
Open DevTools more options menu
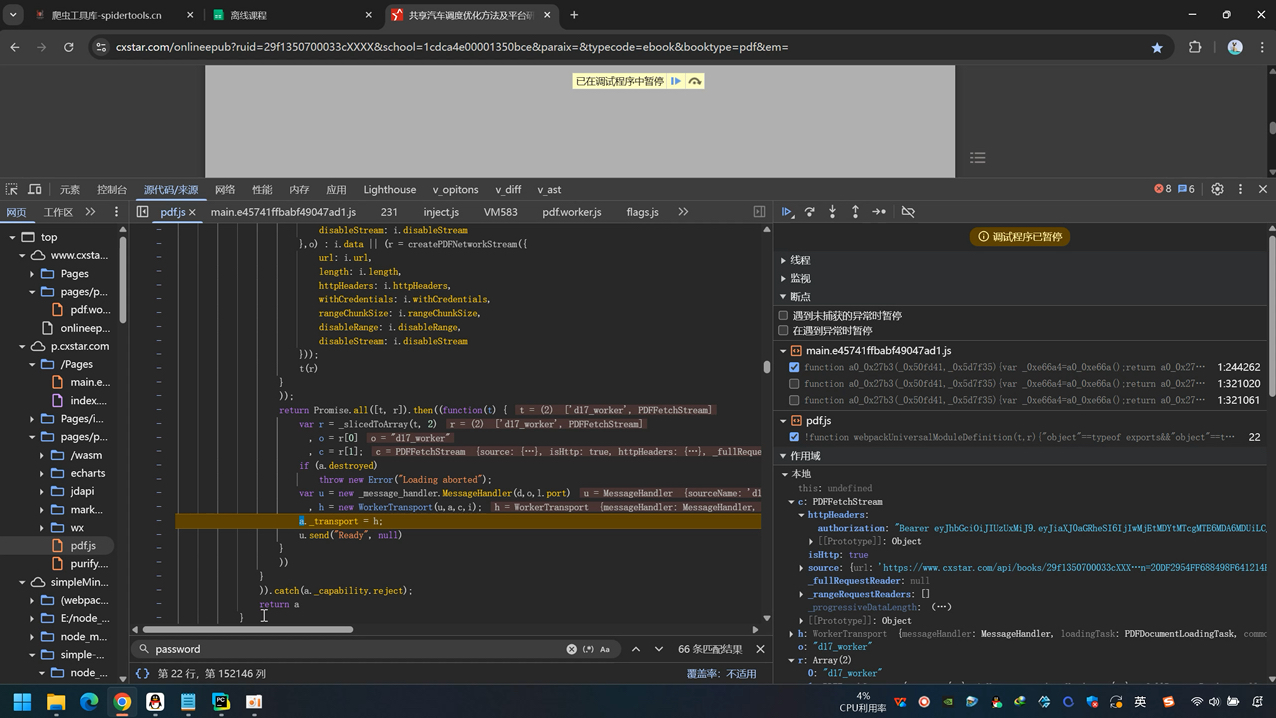1240,189
